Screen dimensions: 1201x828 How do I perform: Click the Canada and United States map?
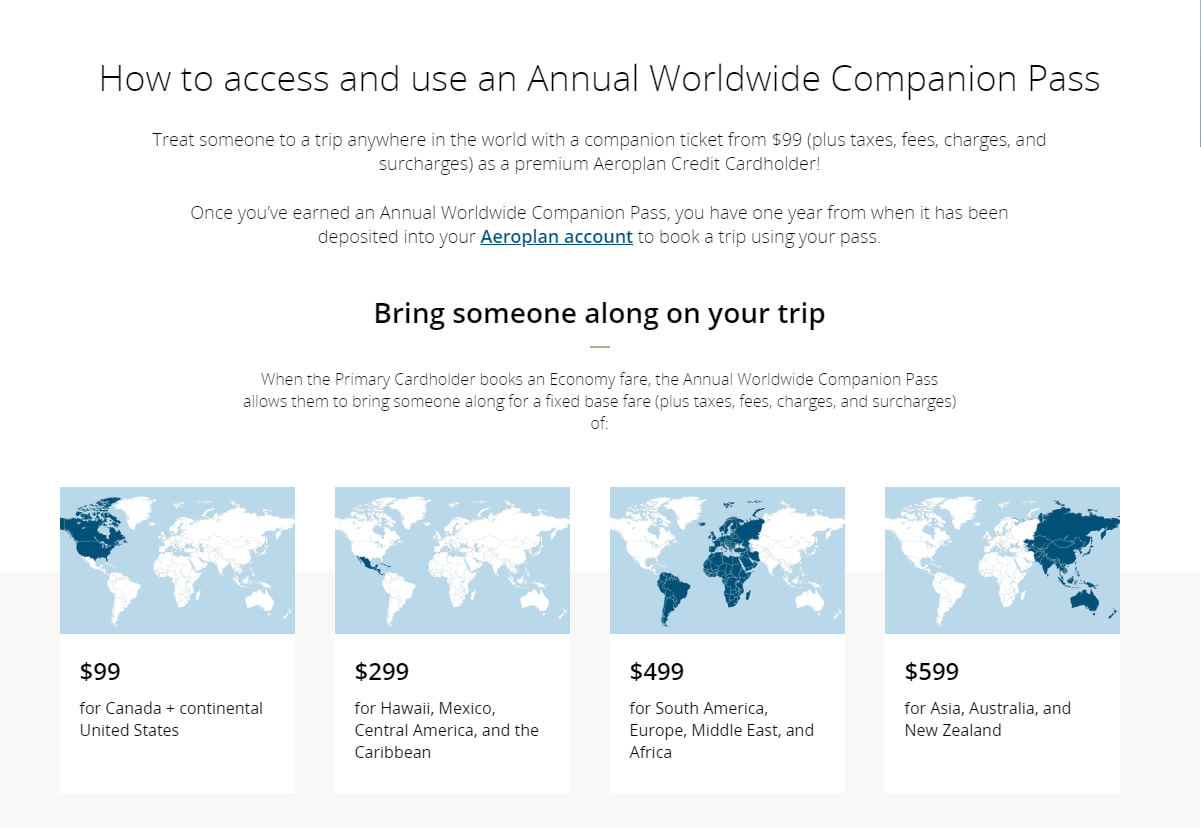(x=177, y=560)
